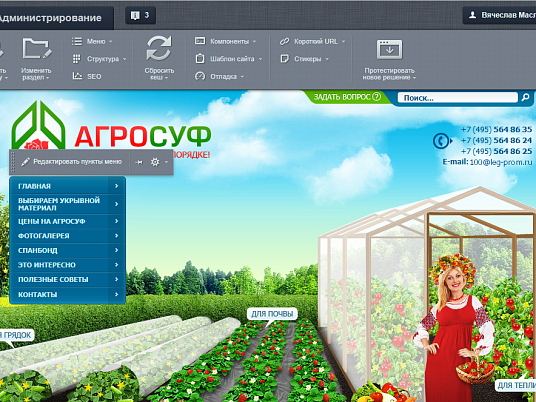Expand the Компоненты dropdown arrow
Image resolution: width=536 pixels, height=402 pixels.
point(254,41)
